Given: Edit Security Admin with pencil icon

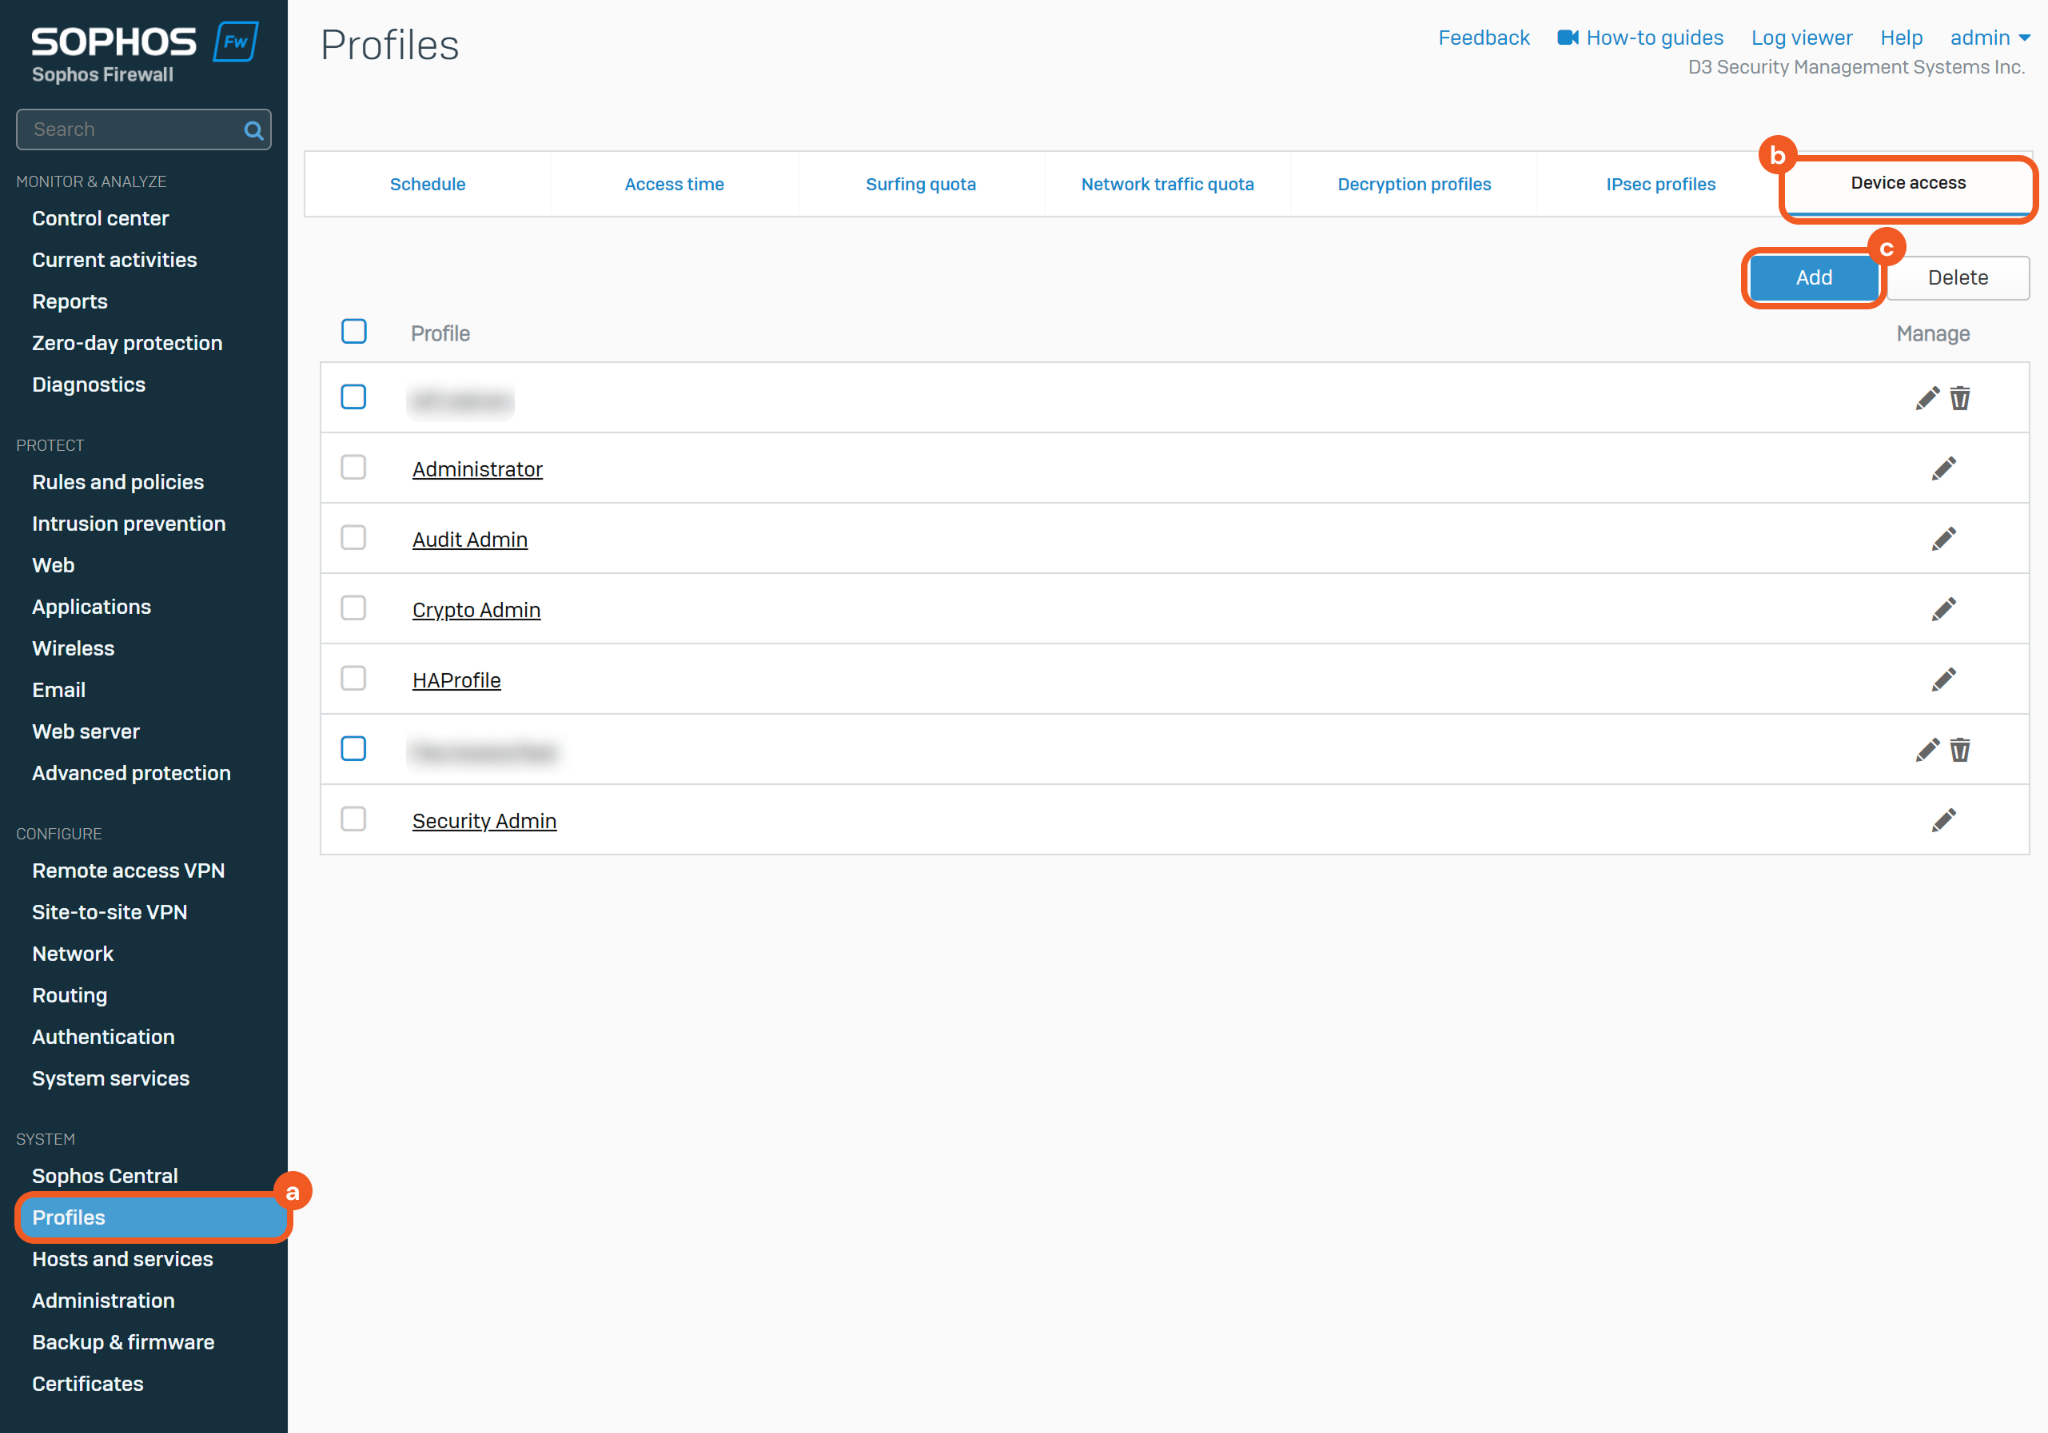Looking at the screenshot, I should point(1943,820).
